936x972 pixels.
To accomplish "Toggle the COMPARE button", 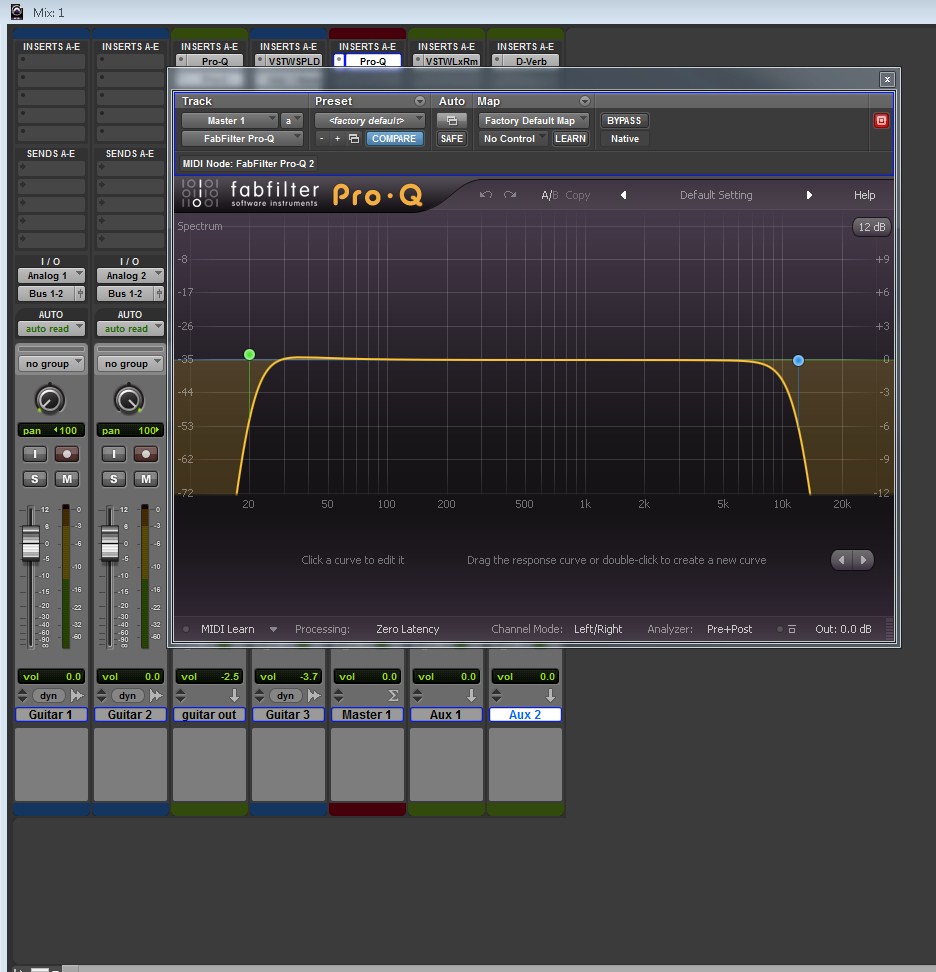I will pos(394,139).
